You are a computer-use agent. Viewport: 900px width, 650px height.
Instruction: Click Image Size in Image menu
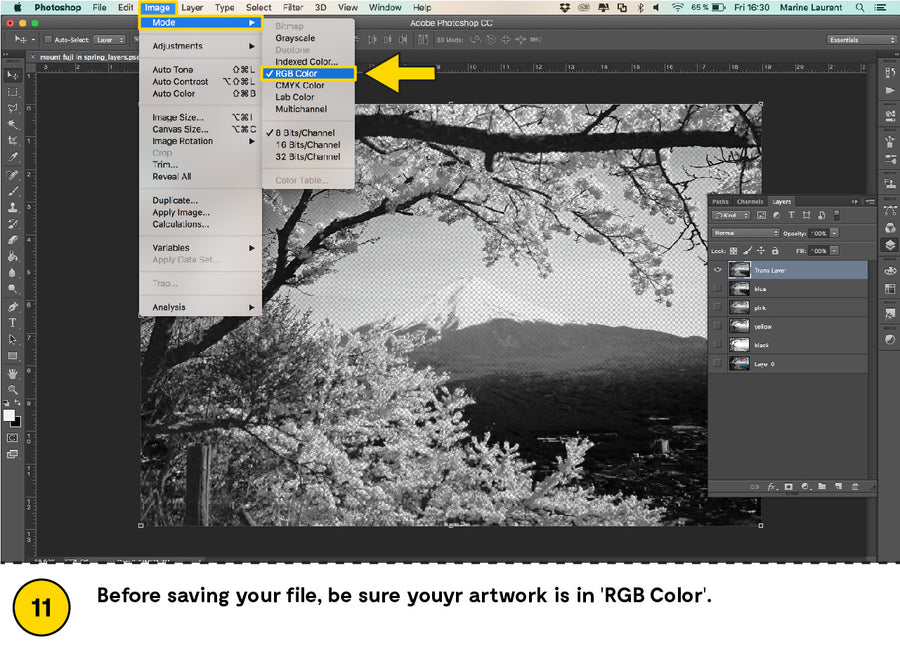tap(178, 117)
